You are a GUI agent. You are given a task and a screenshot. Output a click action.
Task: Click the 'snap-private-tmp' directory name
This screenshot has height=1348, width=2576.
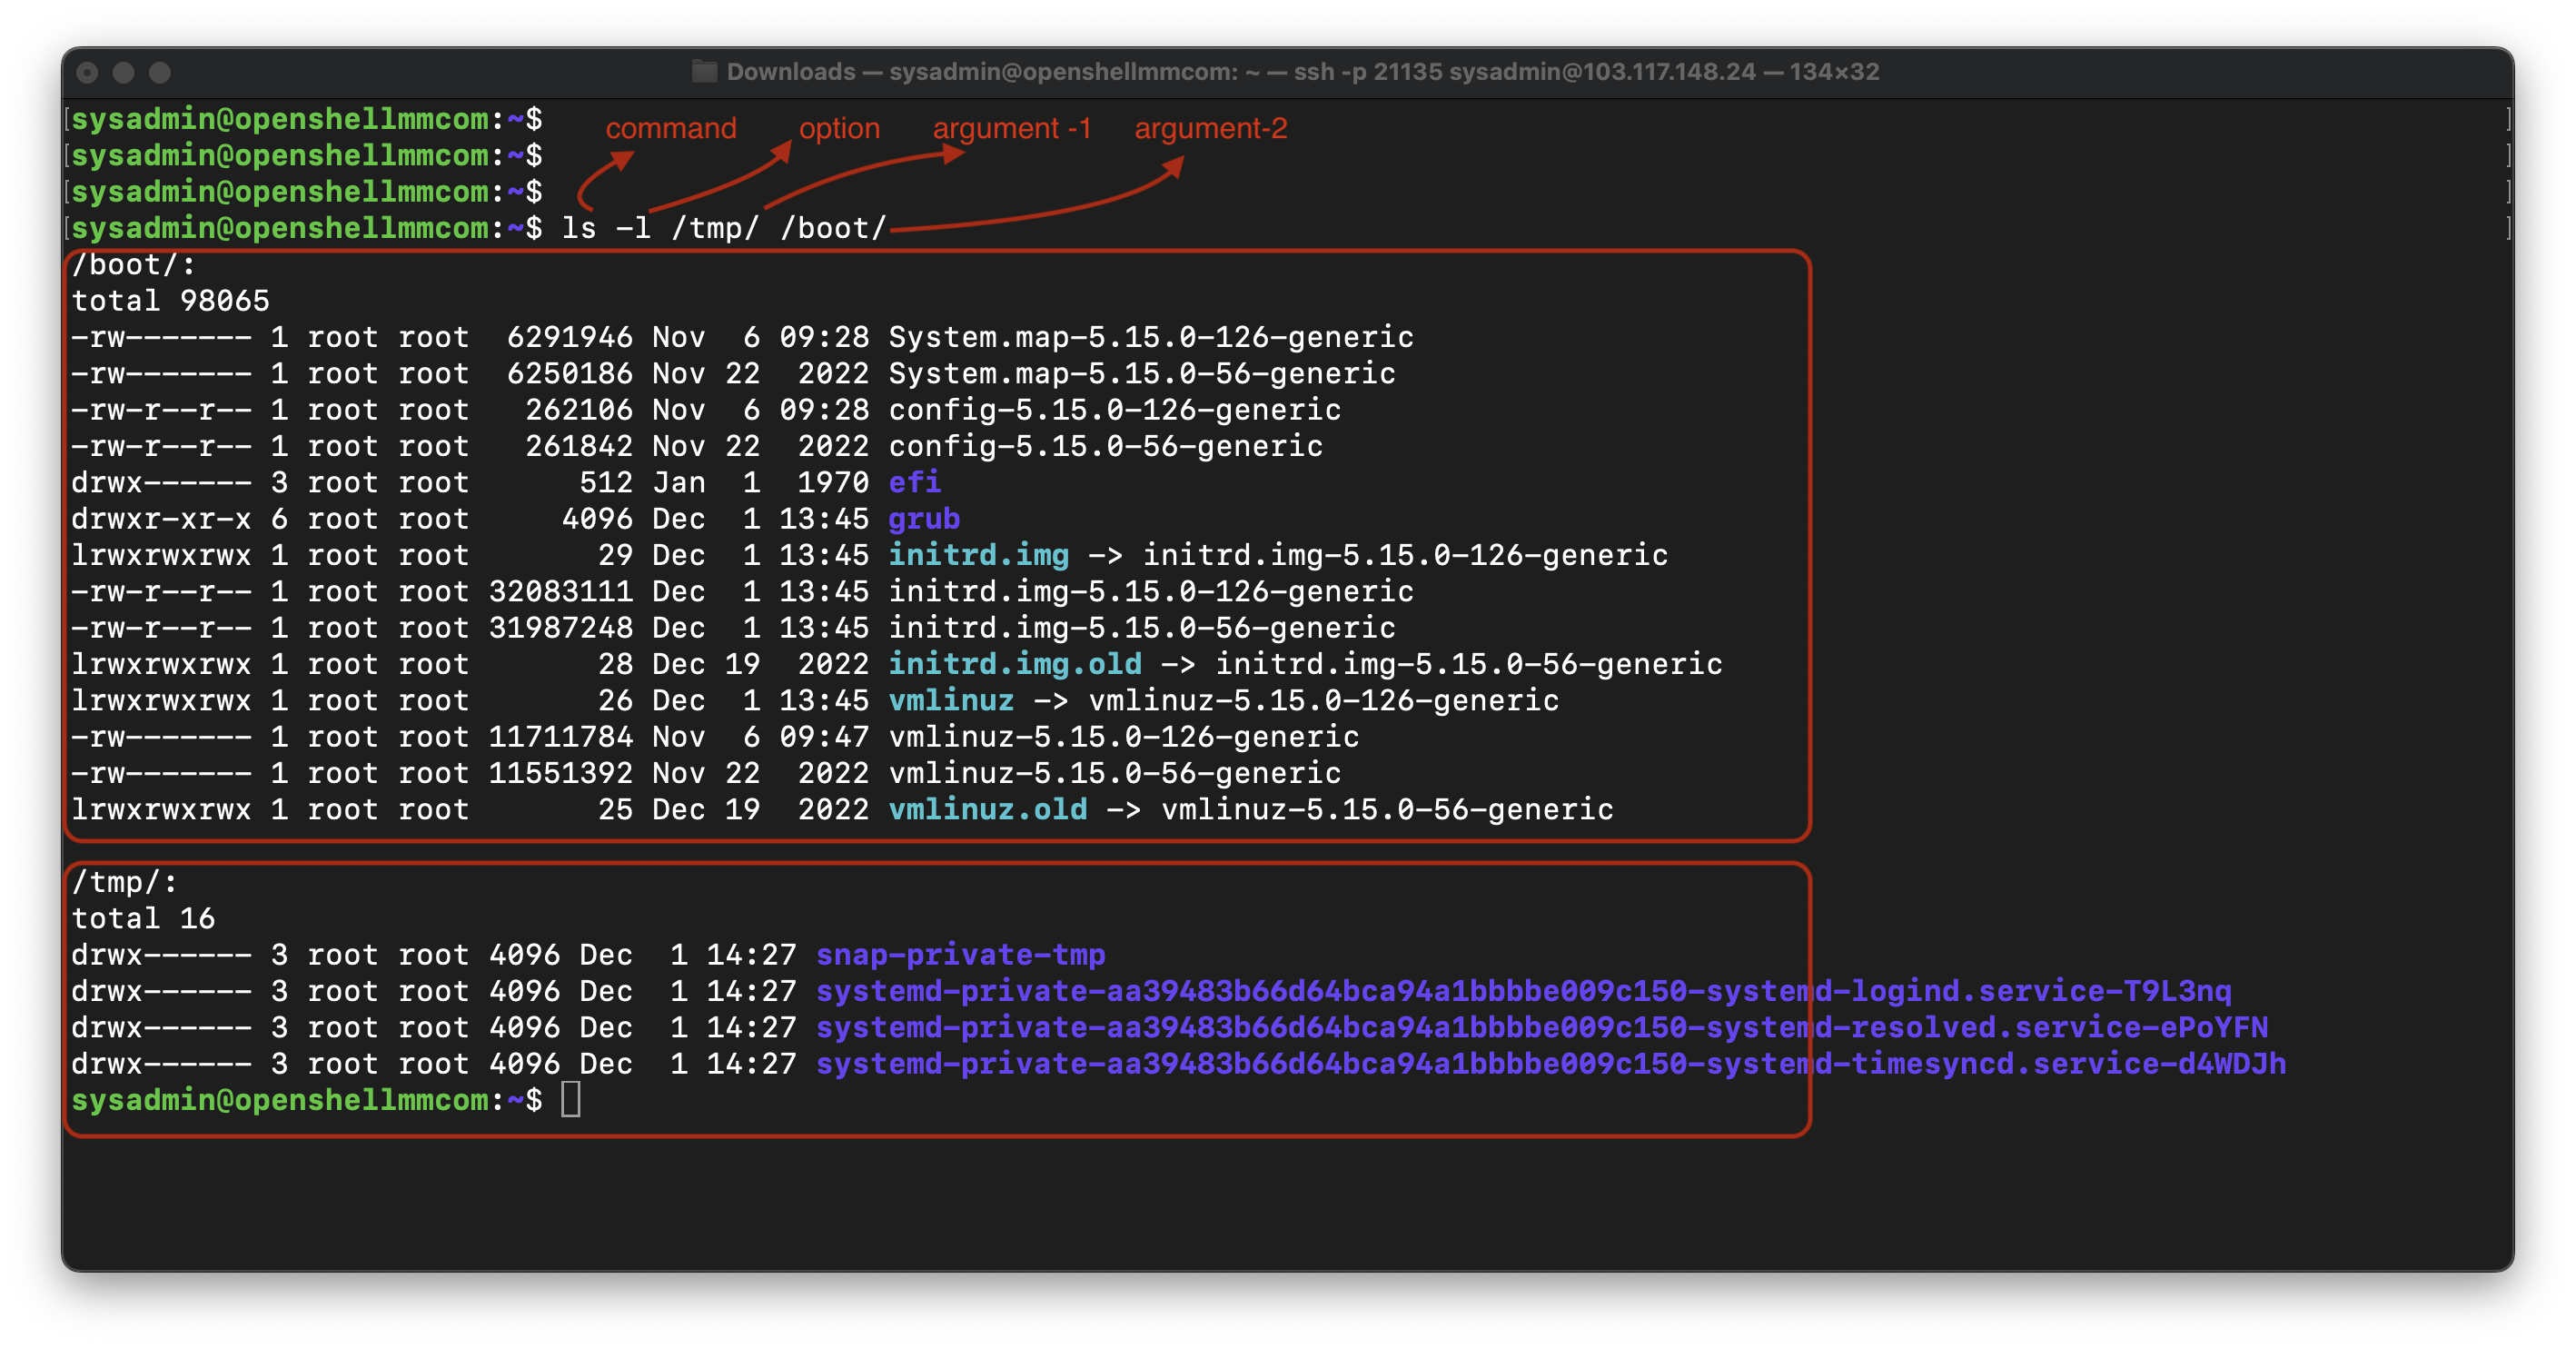click(960, 955)
